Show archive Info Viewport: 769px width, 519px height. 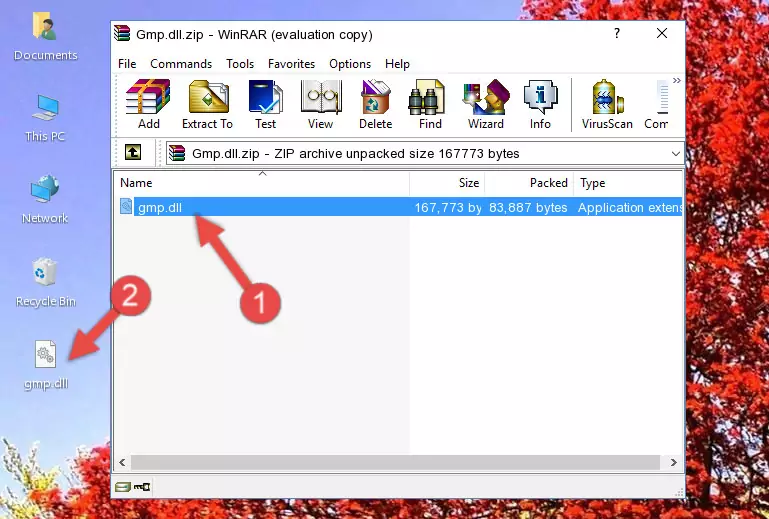click(x=540, y=105)
